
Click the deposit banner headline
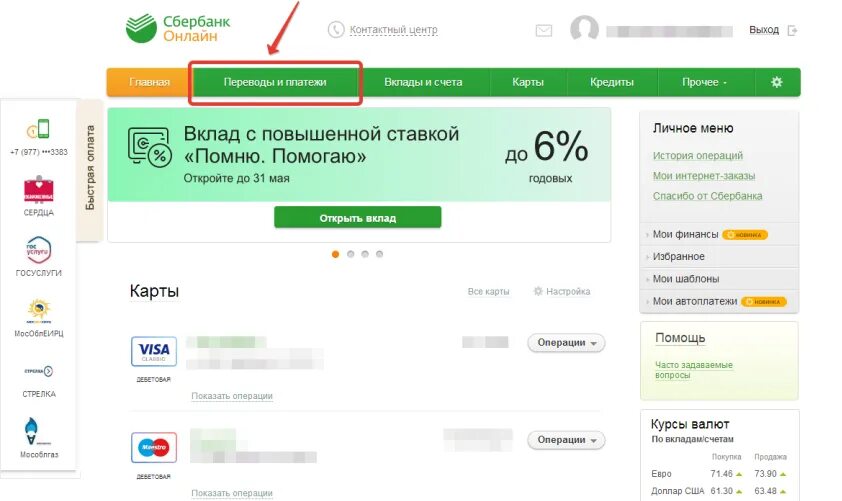coord(321,144)
